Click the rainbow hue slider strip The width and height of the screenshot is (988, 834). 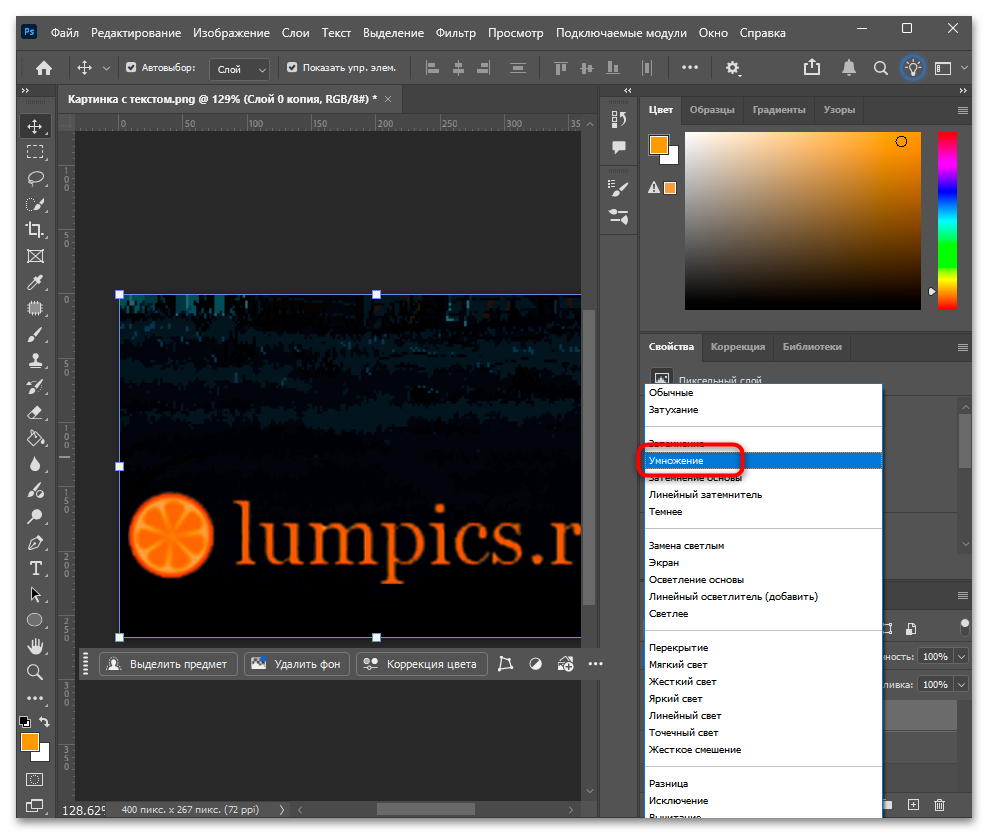(947, 220)
